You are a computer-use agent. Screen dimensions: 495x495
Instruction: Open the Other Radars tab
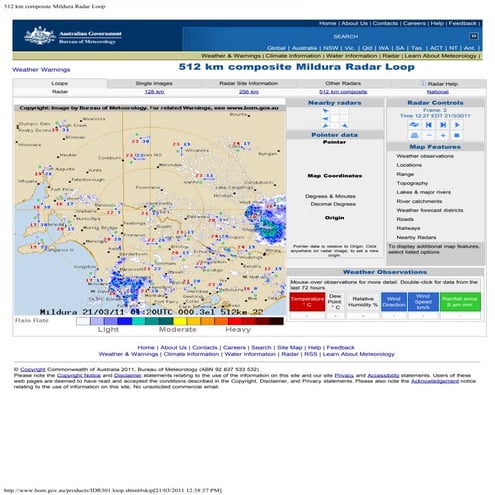click(343, 83)
